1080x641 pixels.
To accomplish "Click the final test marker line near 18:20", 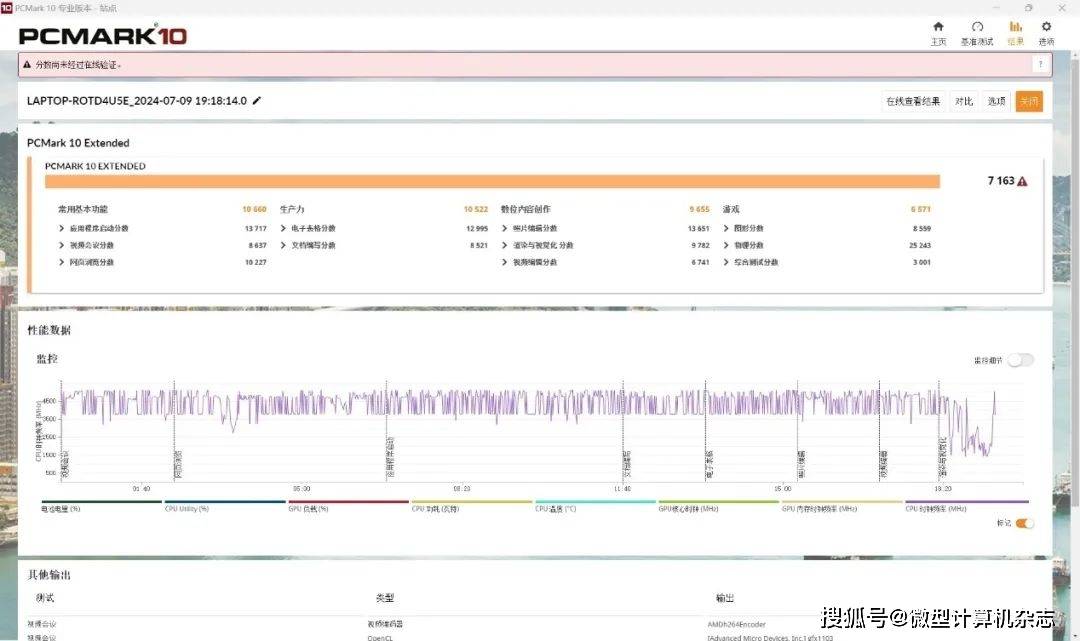I will point(938,429).
